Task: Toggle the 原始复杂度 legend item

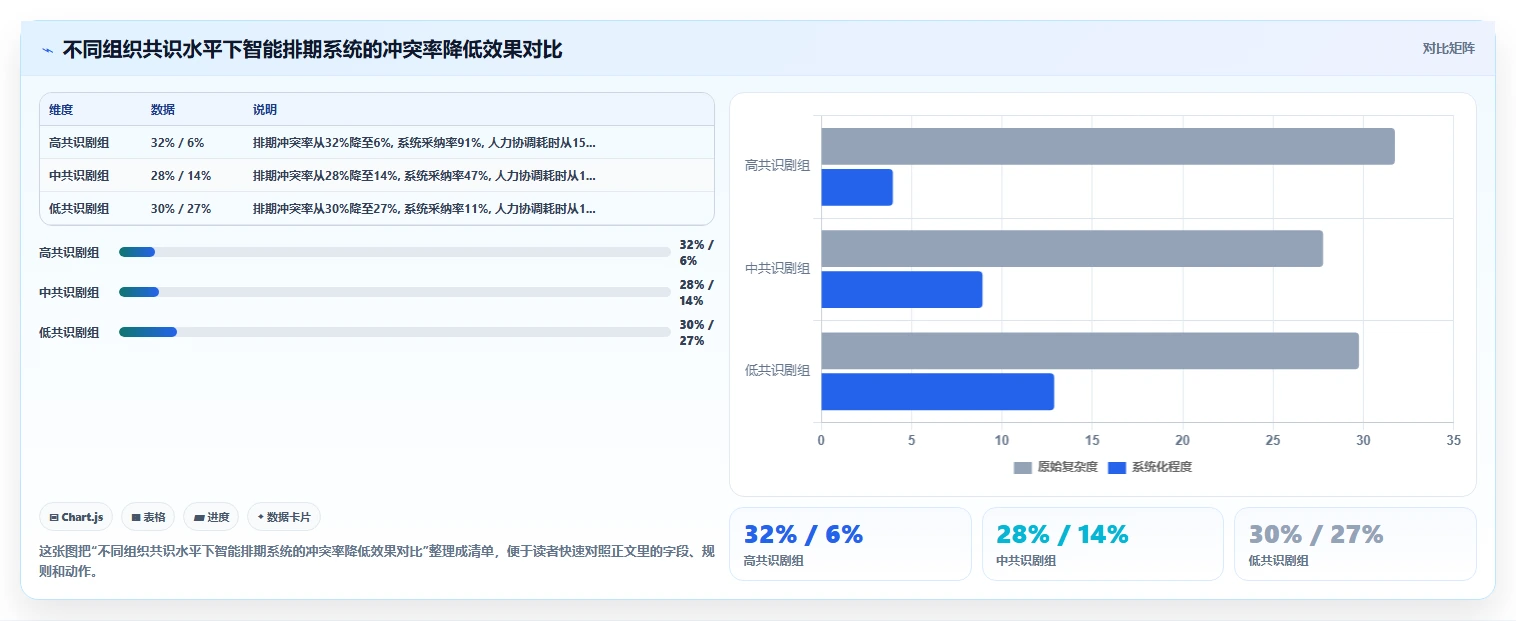Action: tap(1055, 467)
